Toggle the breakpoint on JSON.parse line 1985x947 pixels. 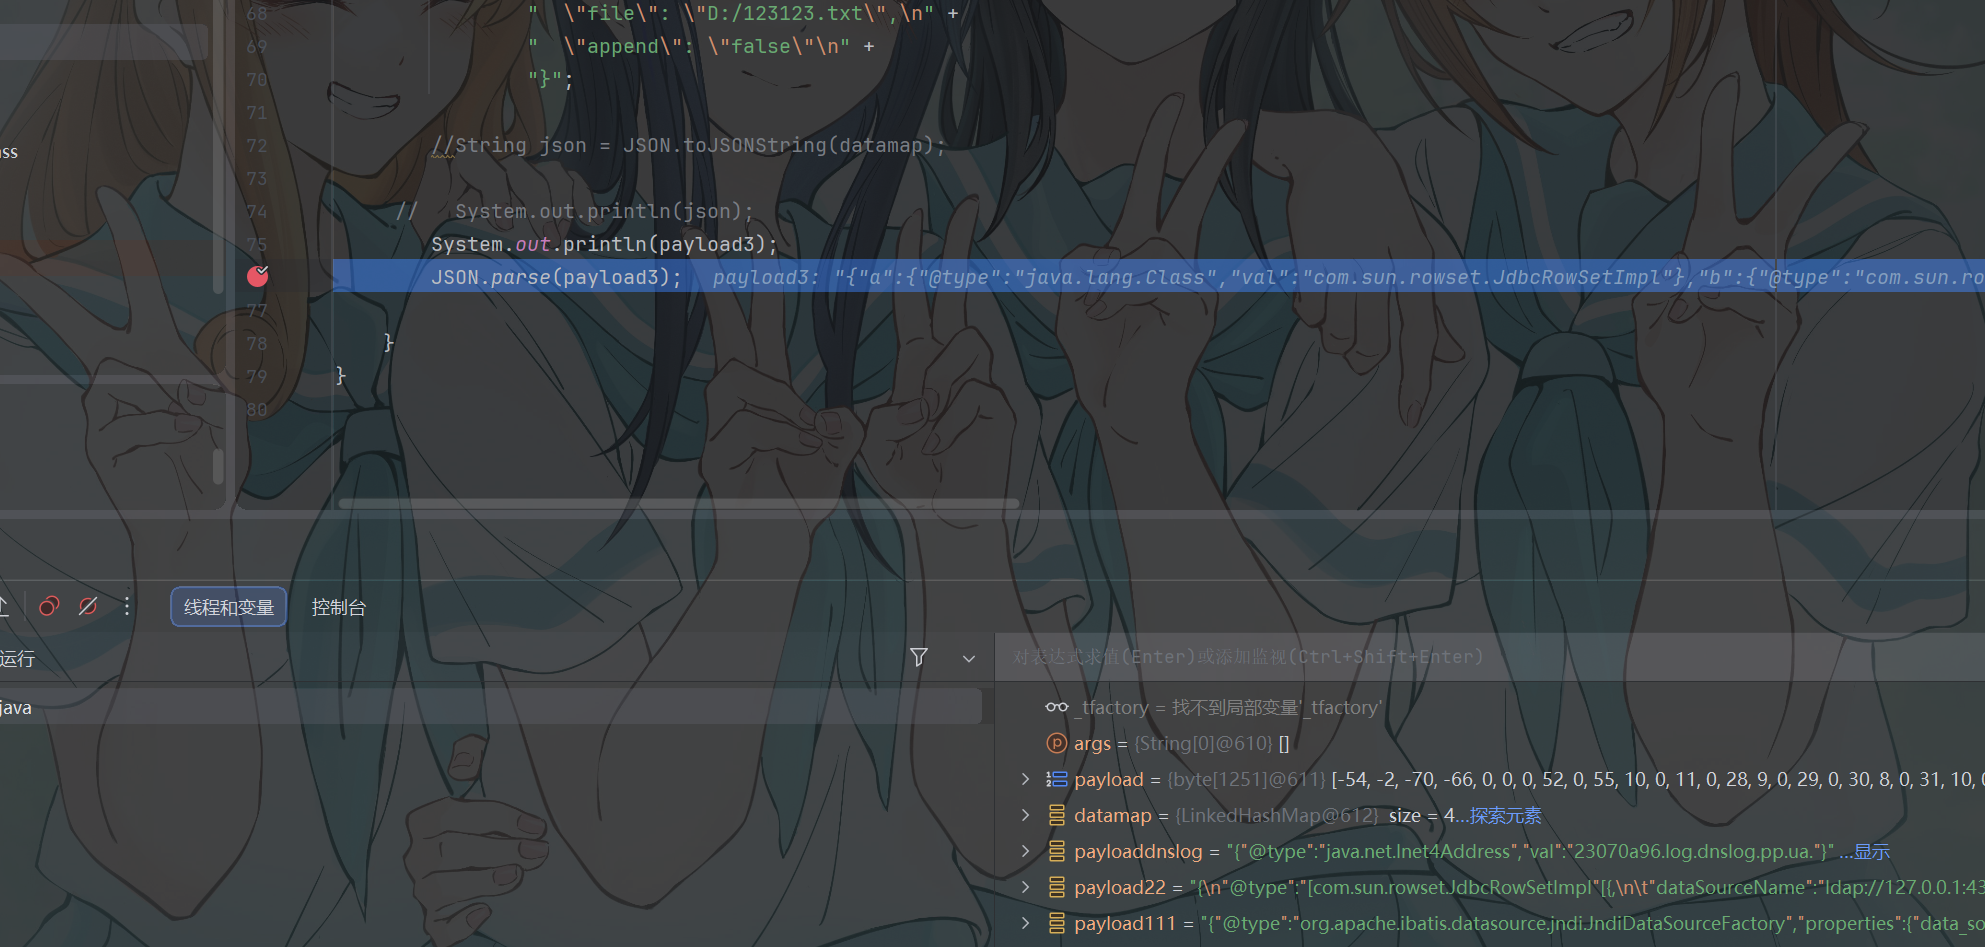click(257, 276)
